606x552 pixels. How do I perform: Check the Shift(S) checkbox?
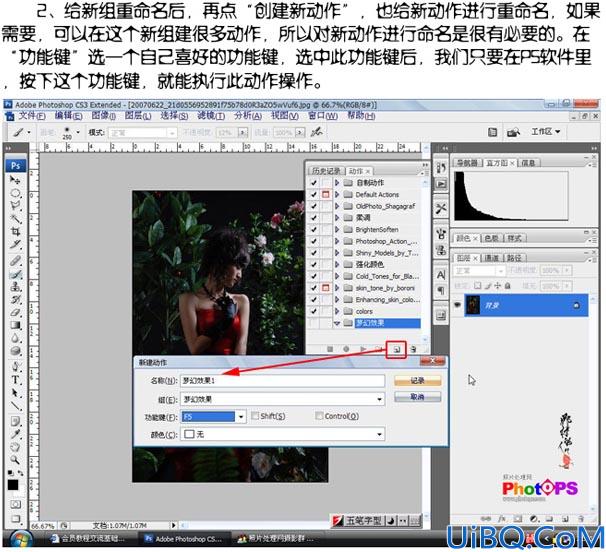click(255, 416)
